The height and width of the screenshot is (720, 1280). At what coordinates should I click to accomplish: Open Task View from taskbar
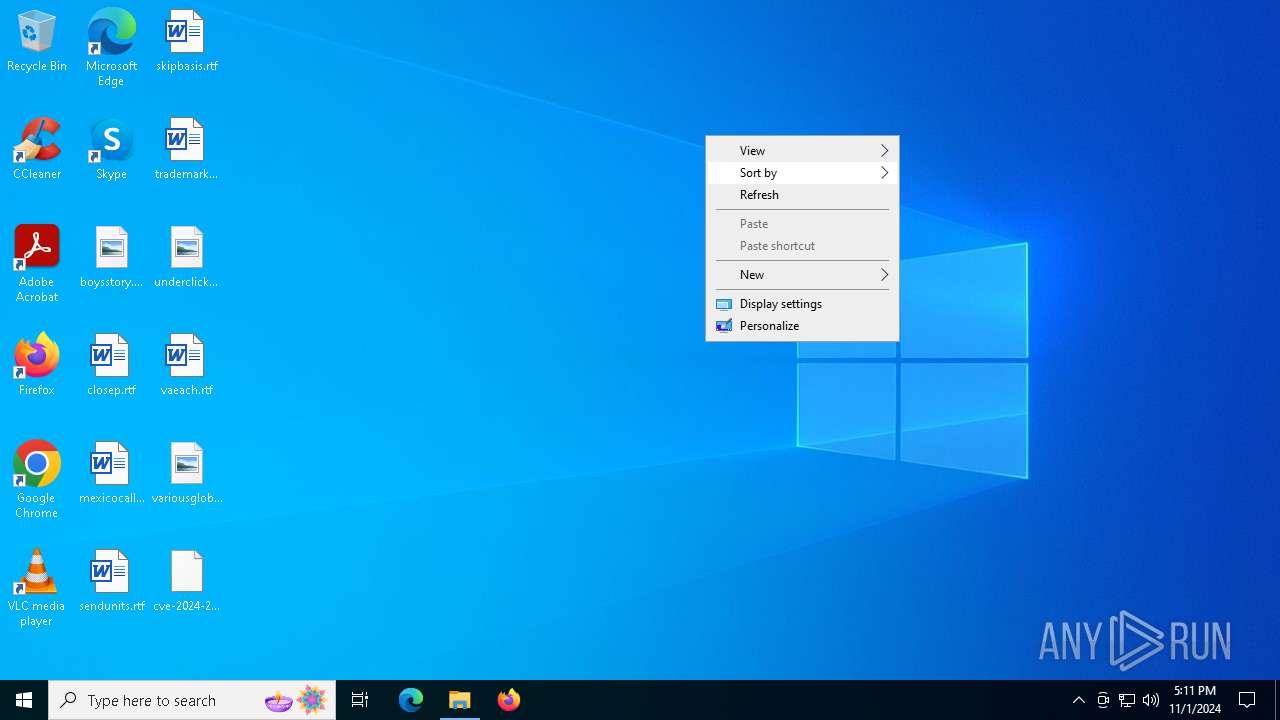(x=360, y=700)
